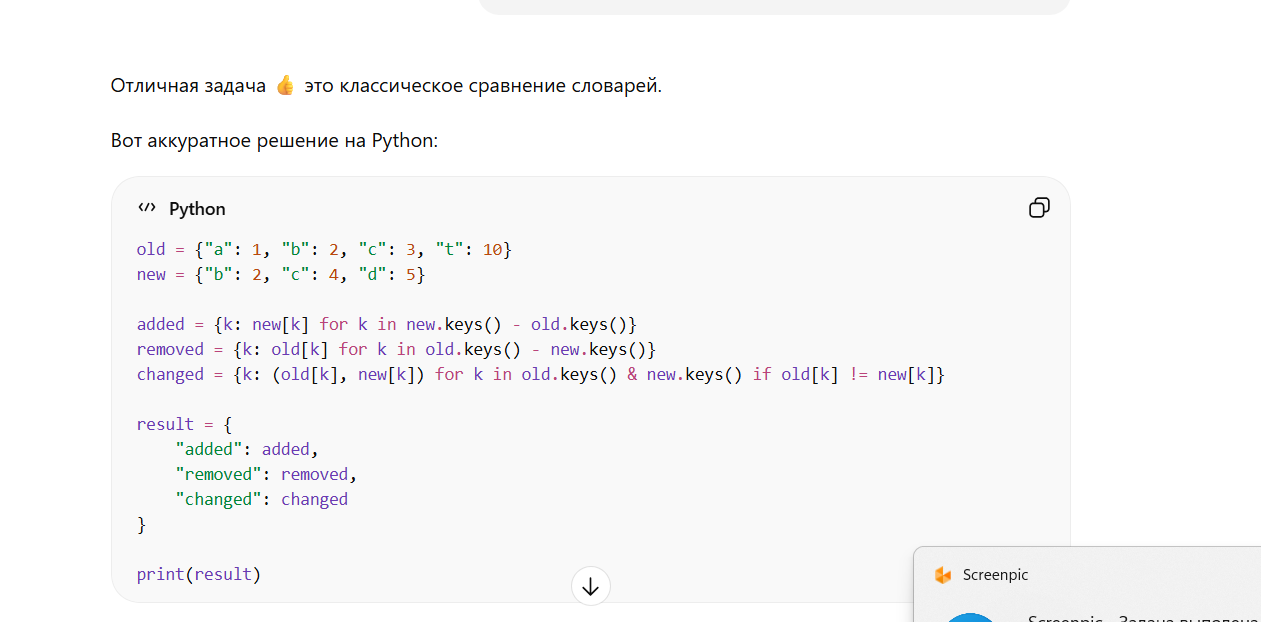Click the Screenpic fox icon in notification
This screenshot has width=1261, height=622.
click(x=942, y=575)
